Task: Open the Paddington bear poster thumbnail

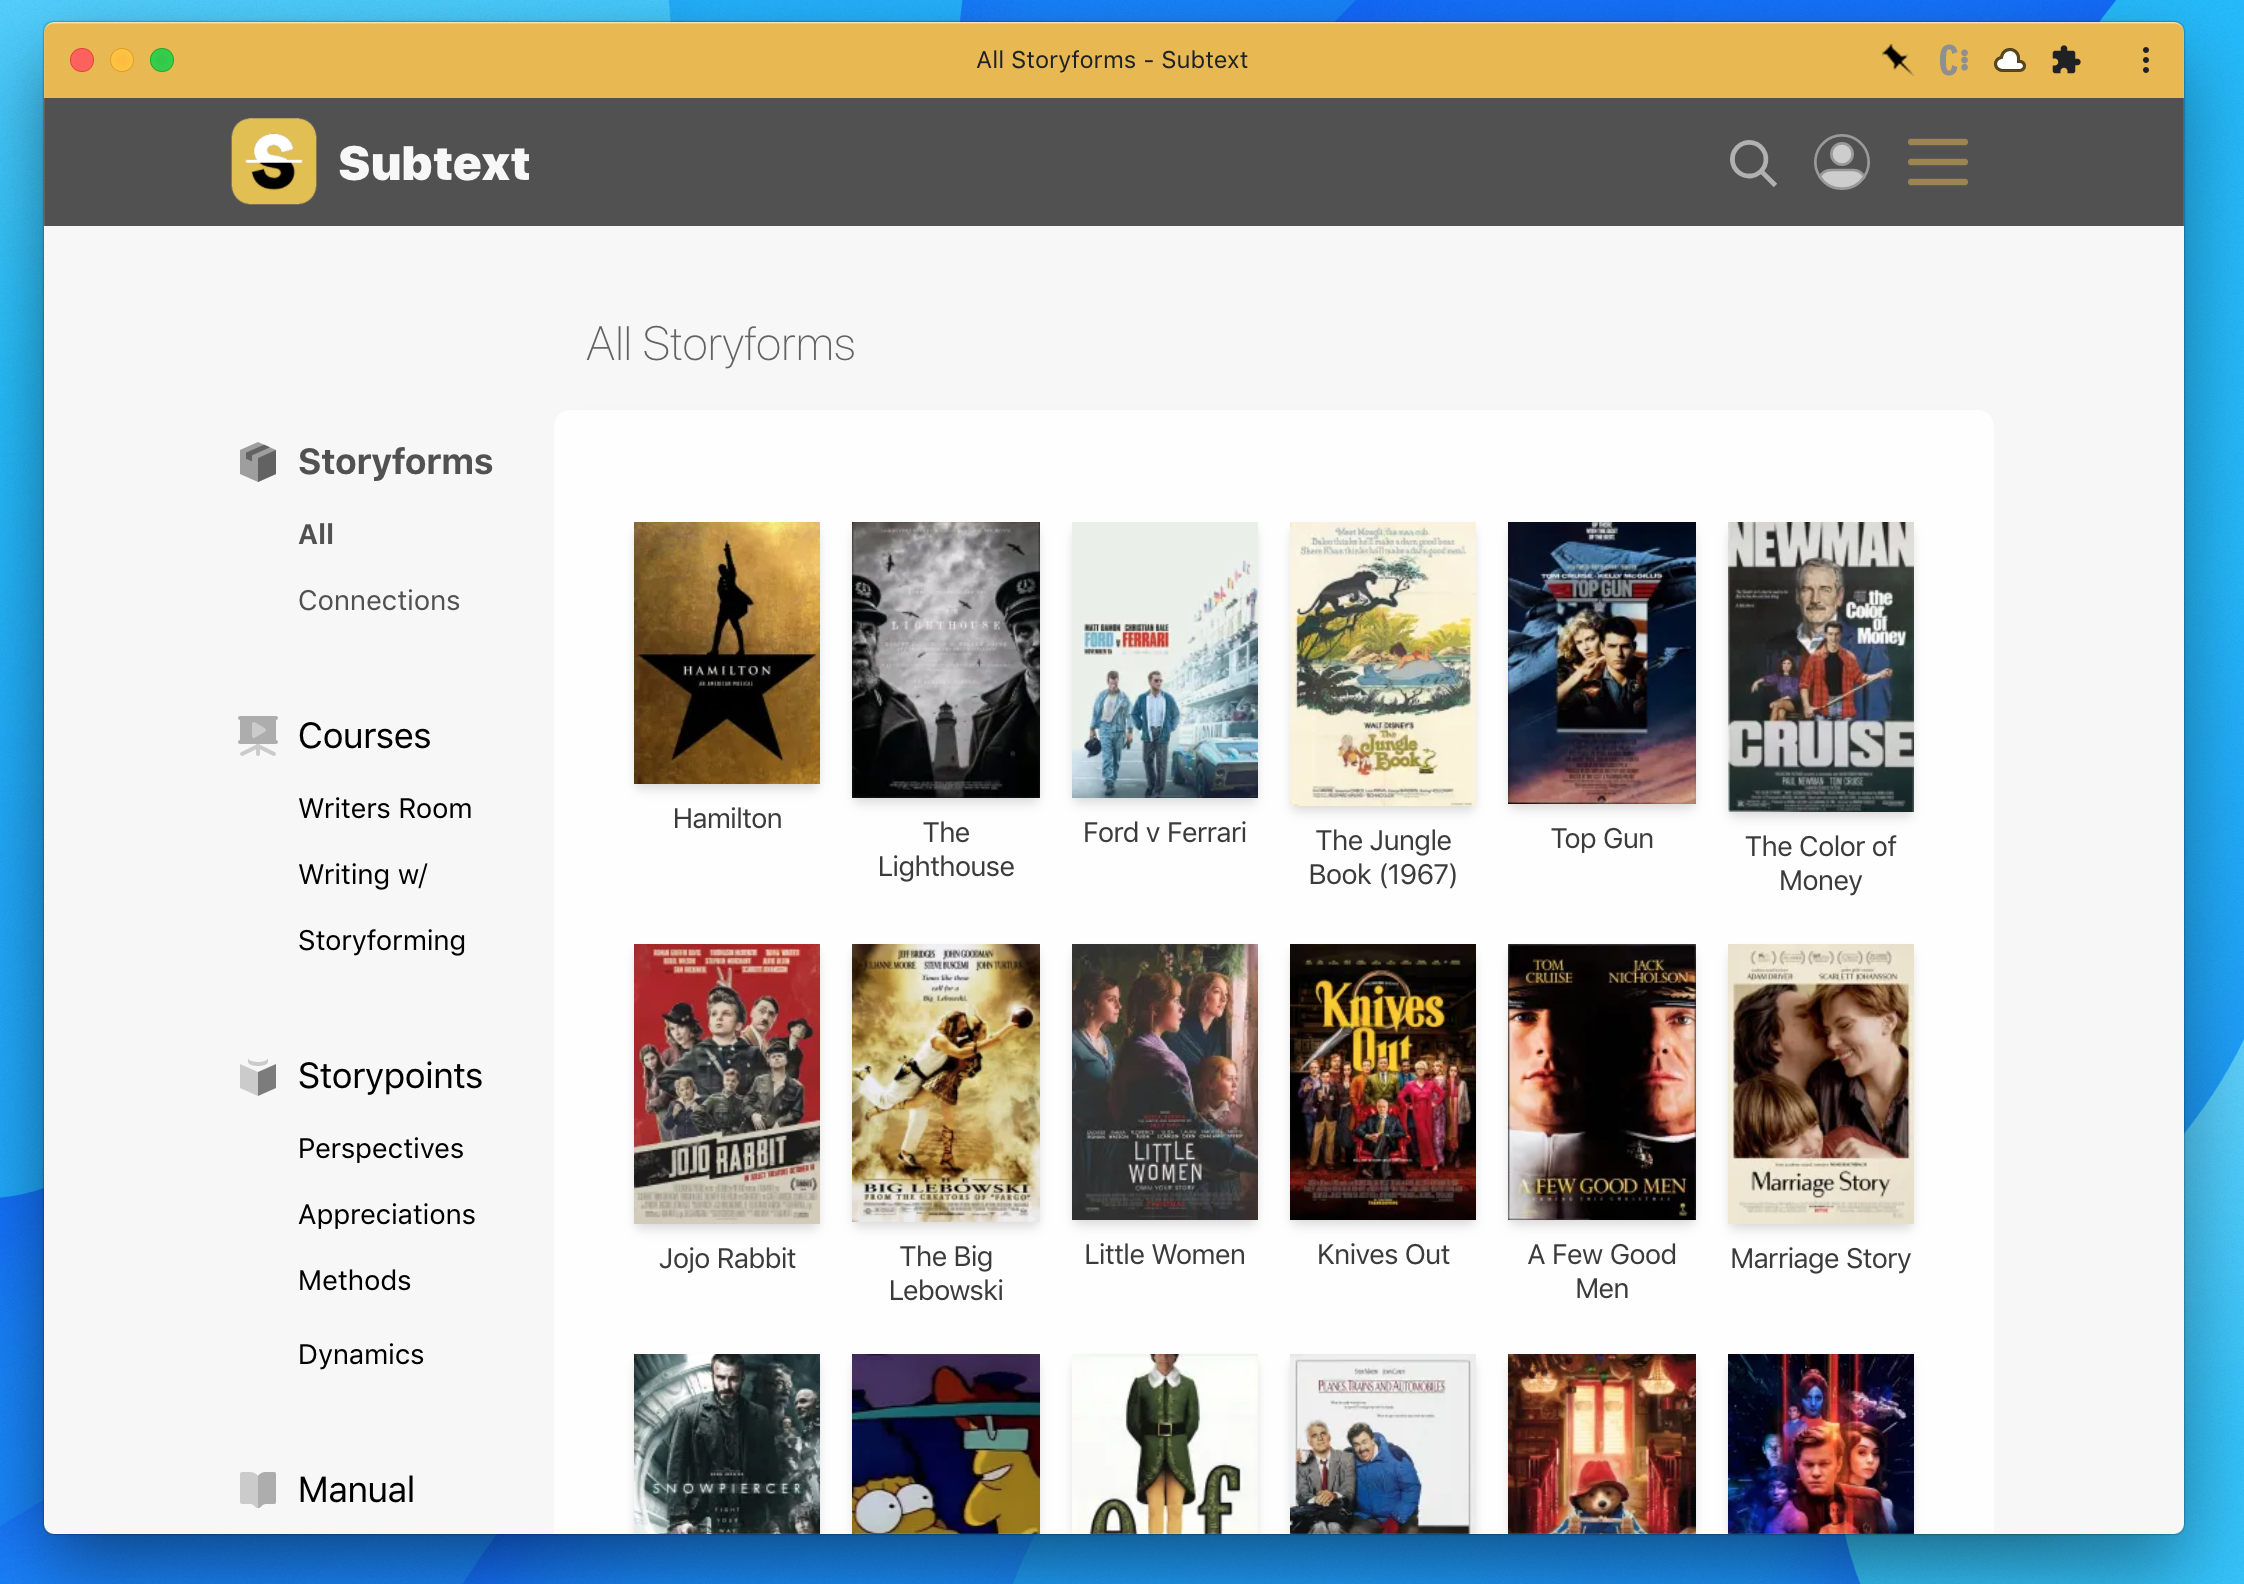Action: 1602,1444
